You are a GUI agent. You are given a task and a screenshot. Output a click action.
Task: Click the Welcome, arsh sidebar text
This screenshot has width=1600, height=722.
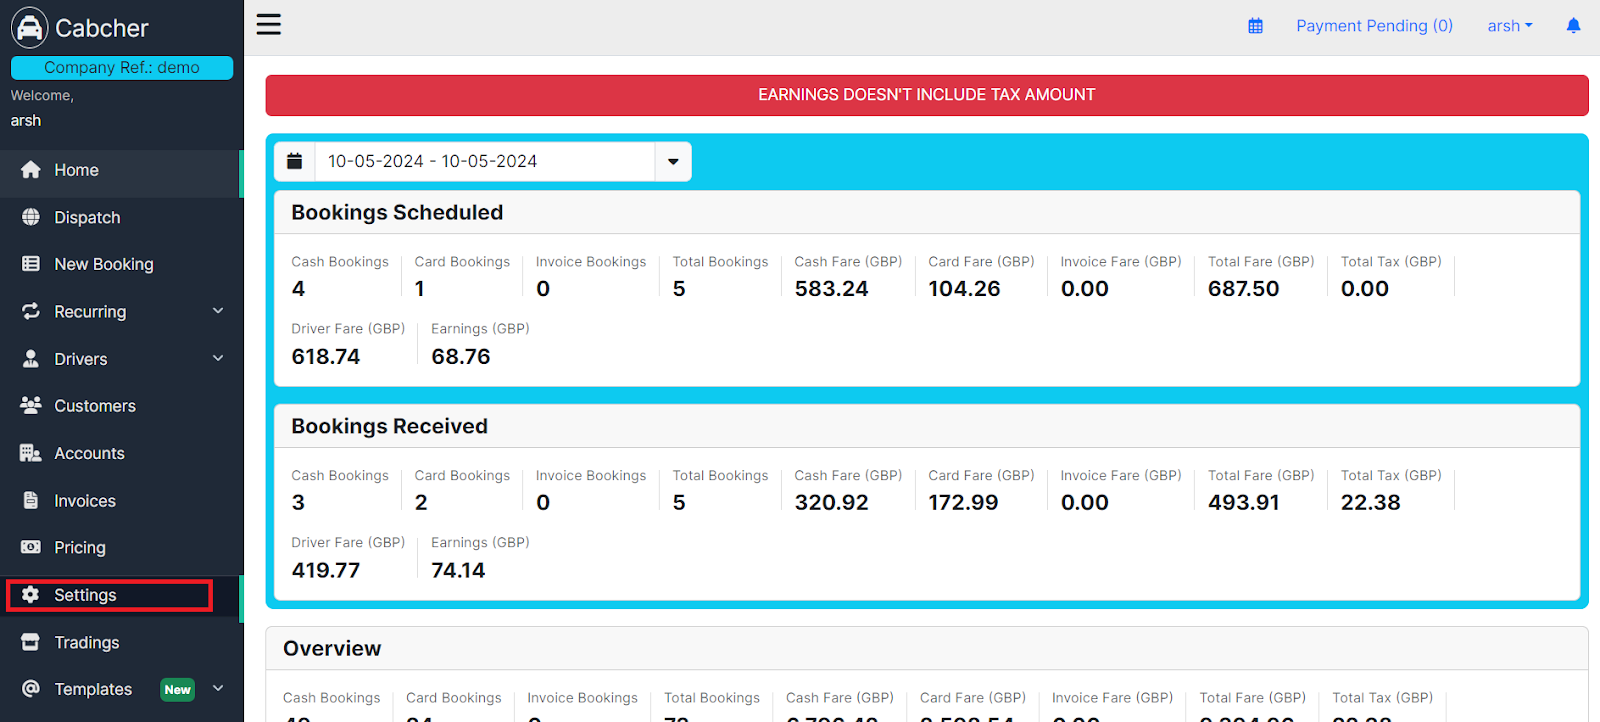[x=42, y=108]
